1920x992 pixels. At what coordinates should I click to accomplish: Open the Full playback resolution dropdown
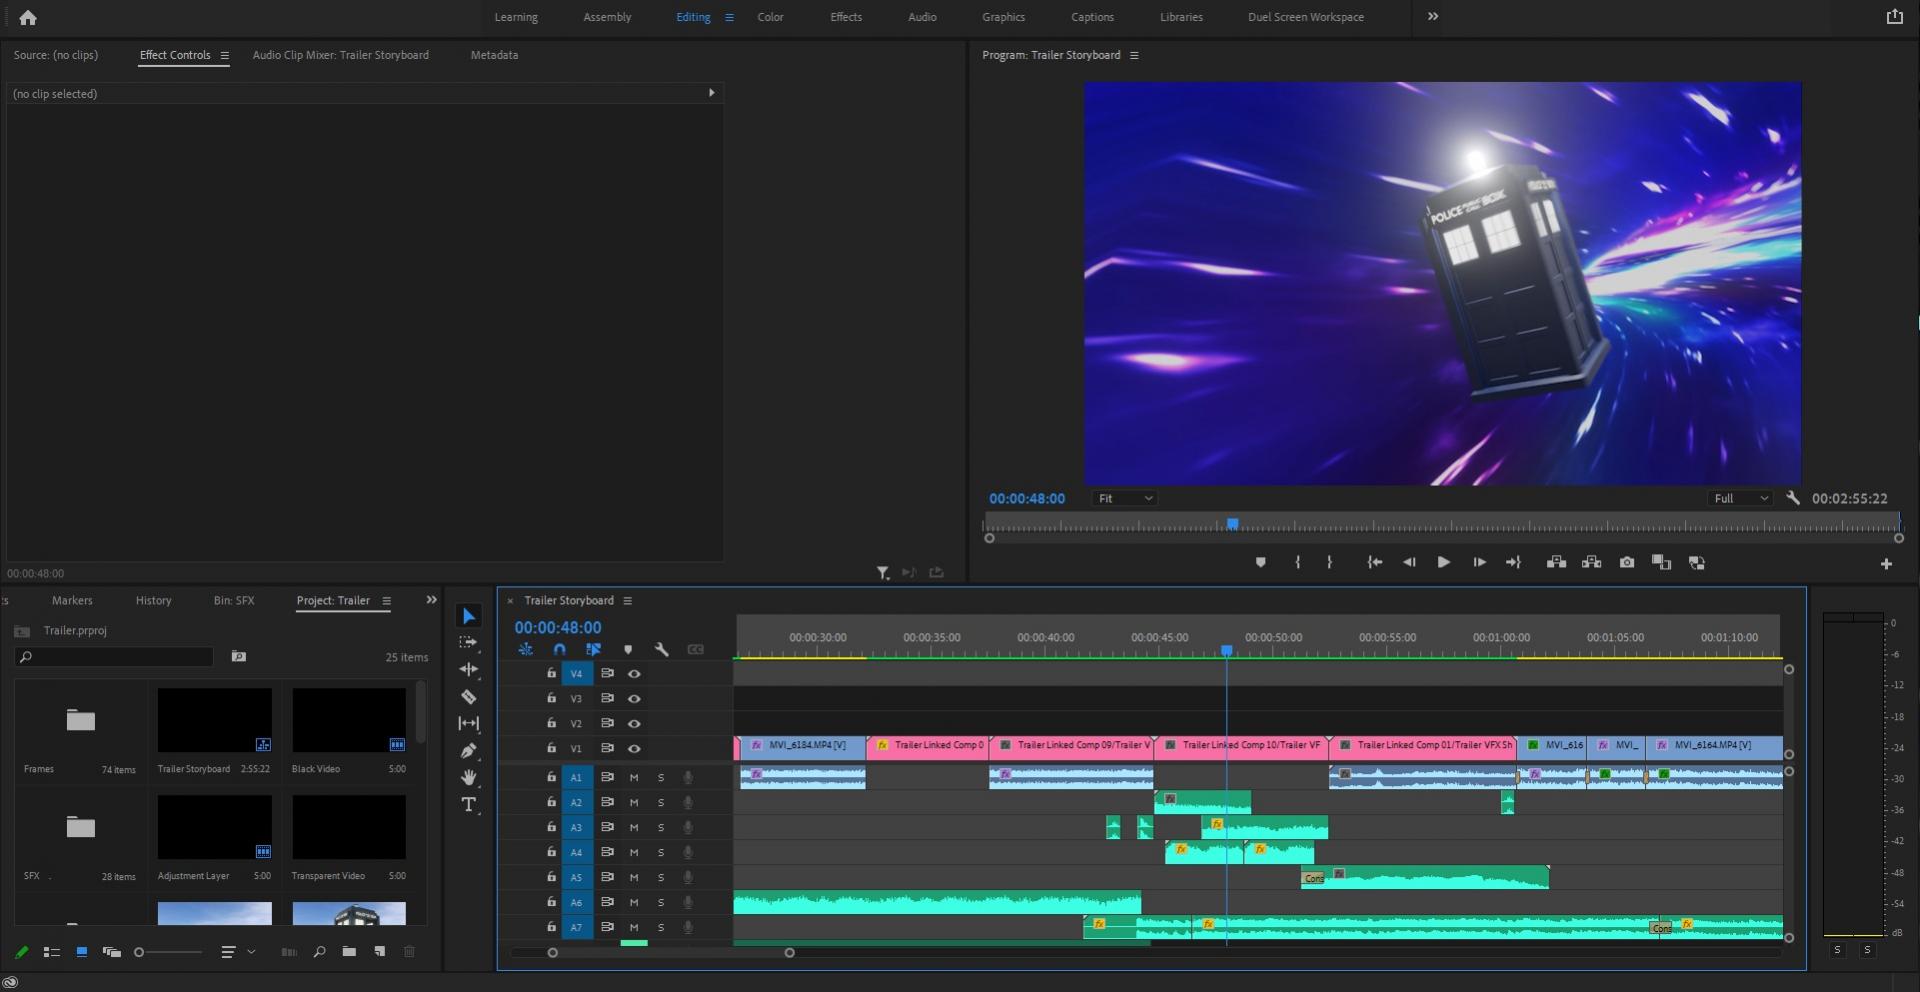pyautogui.click(x=1741, y=499)
